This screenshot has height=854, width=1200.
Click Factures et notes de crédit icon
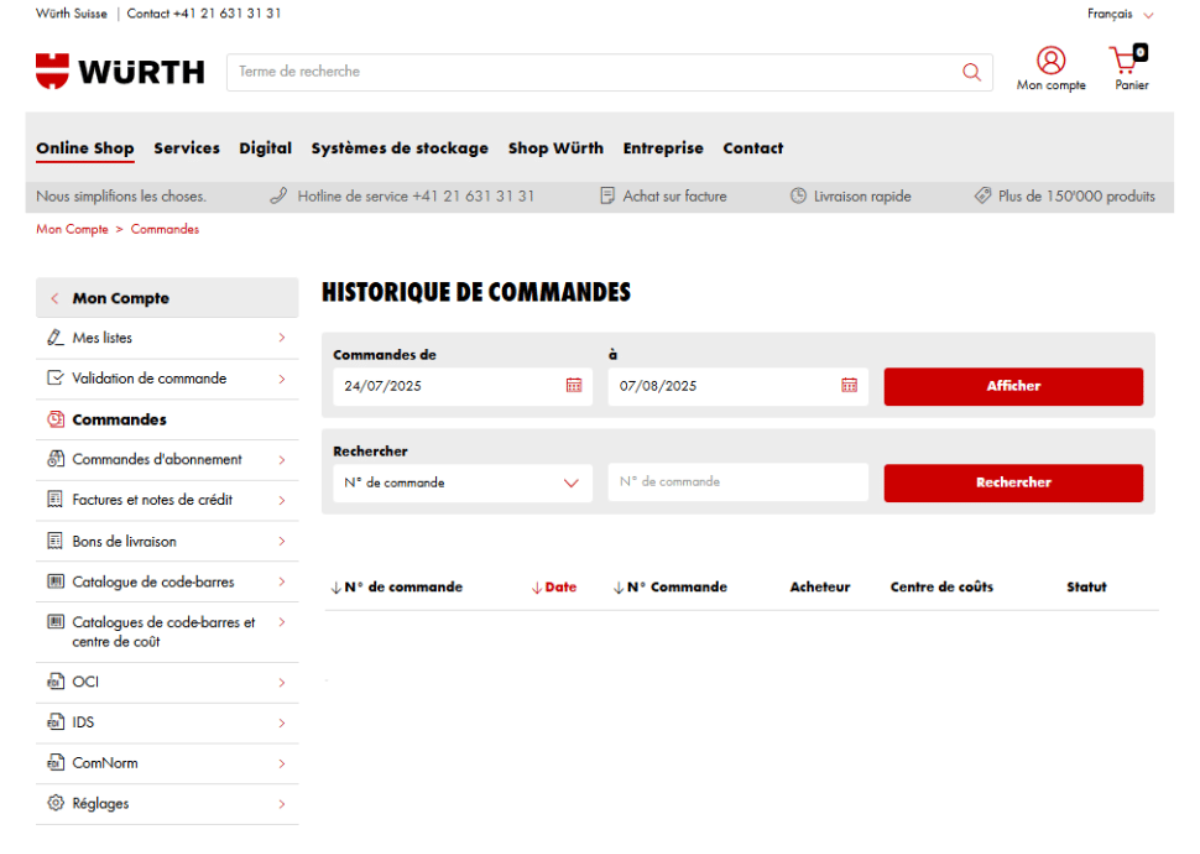pyautogui.click(x=55, y=499)
